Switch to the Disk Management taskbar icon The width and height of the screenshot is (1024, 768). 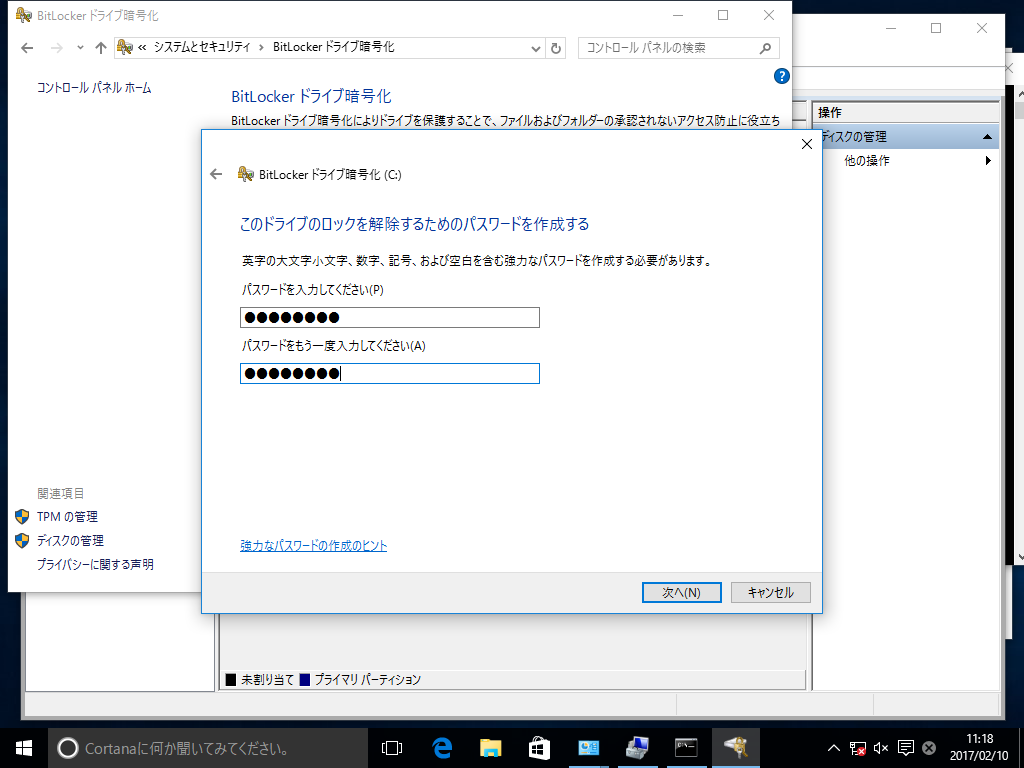637,748
